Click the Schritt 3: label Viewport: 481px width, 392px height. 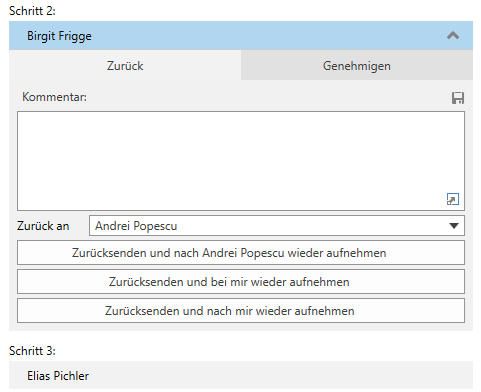click(32, 351)
